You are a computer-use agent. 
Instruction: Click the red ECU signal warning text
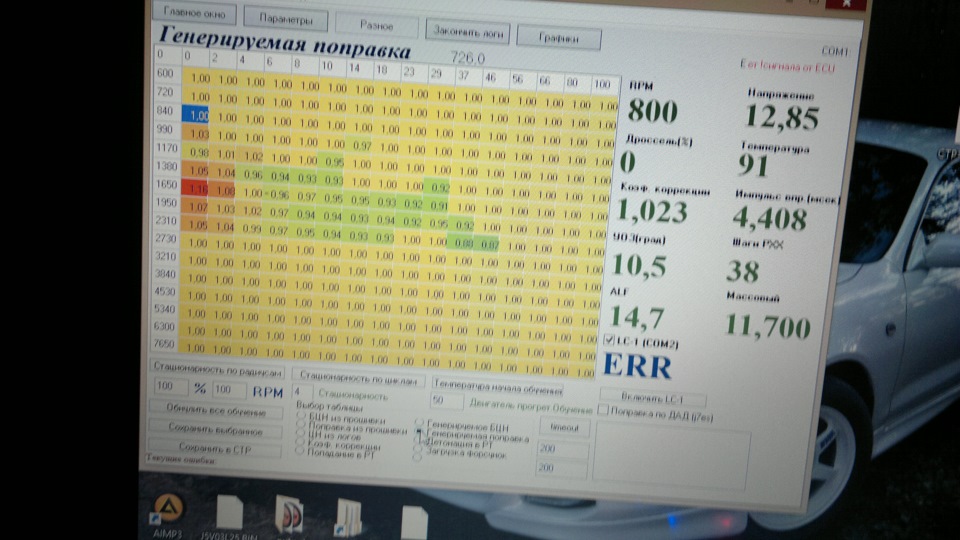[x=787, y=66]
